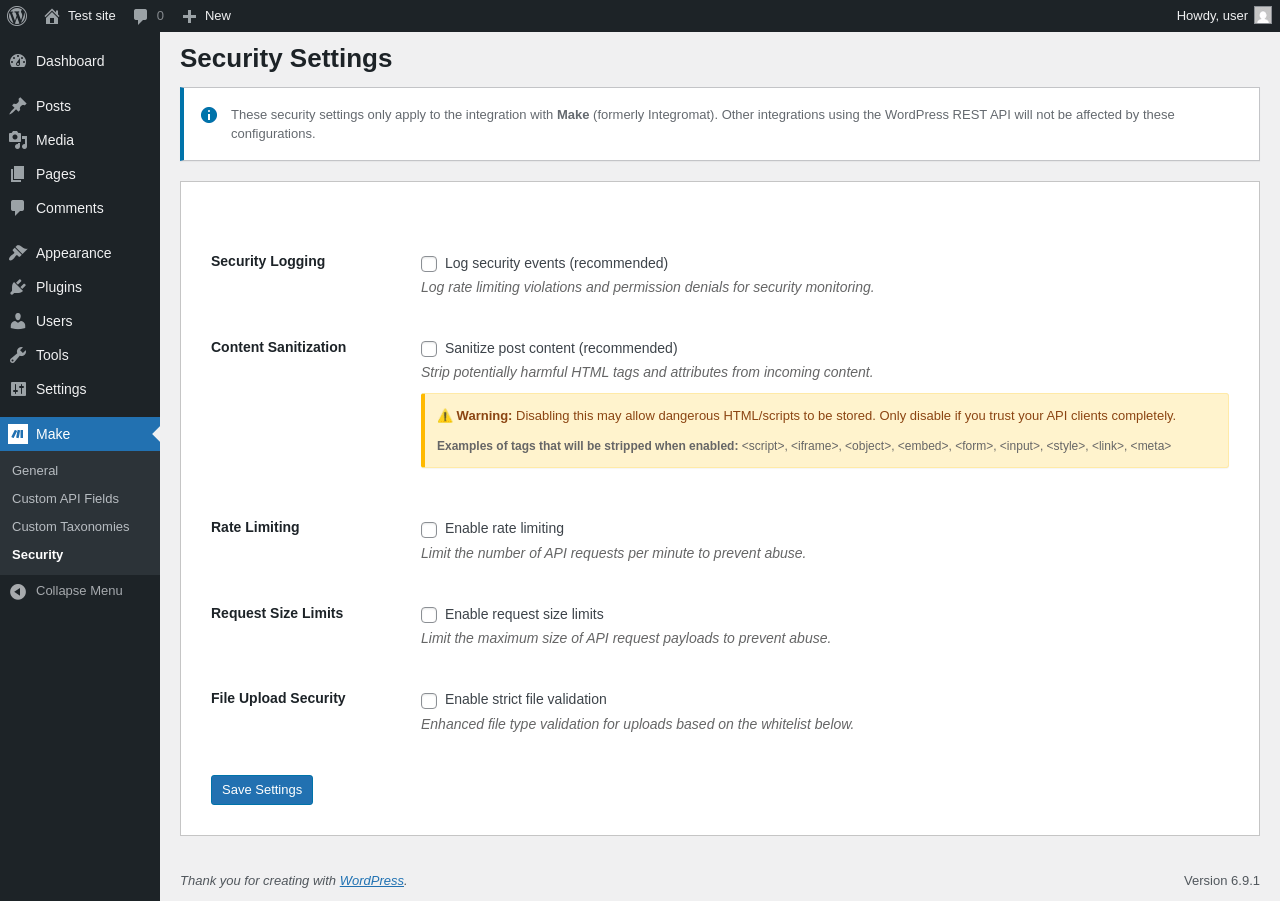Click the Make plugin logo icon
Viewport: 1280px width, 901px height.
pos(18,434)
